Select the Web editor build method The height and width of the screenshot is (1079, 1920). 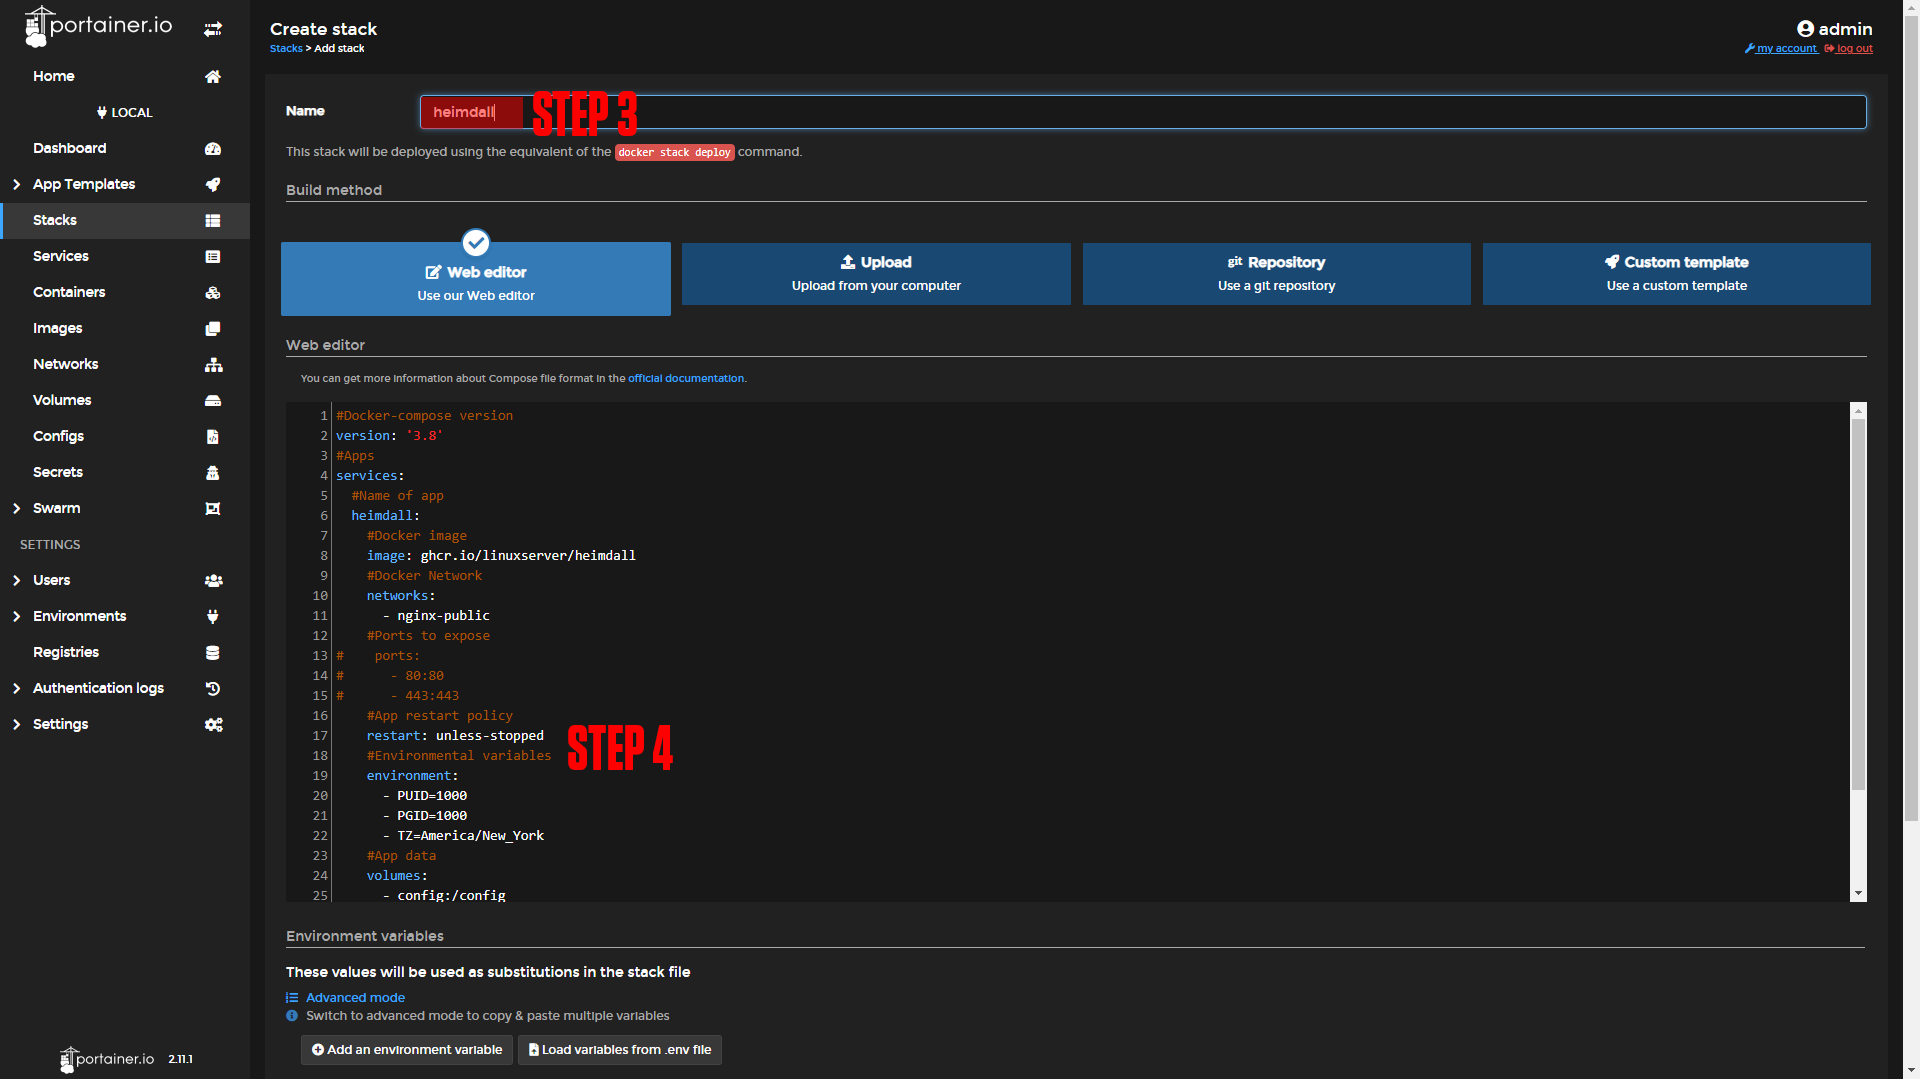476,280
